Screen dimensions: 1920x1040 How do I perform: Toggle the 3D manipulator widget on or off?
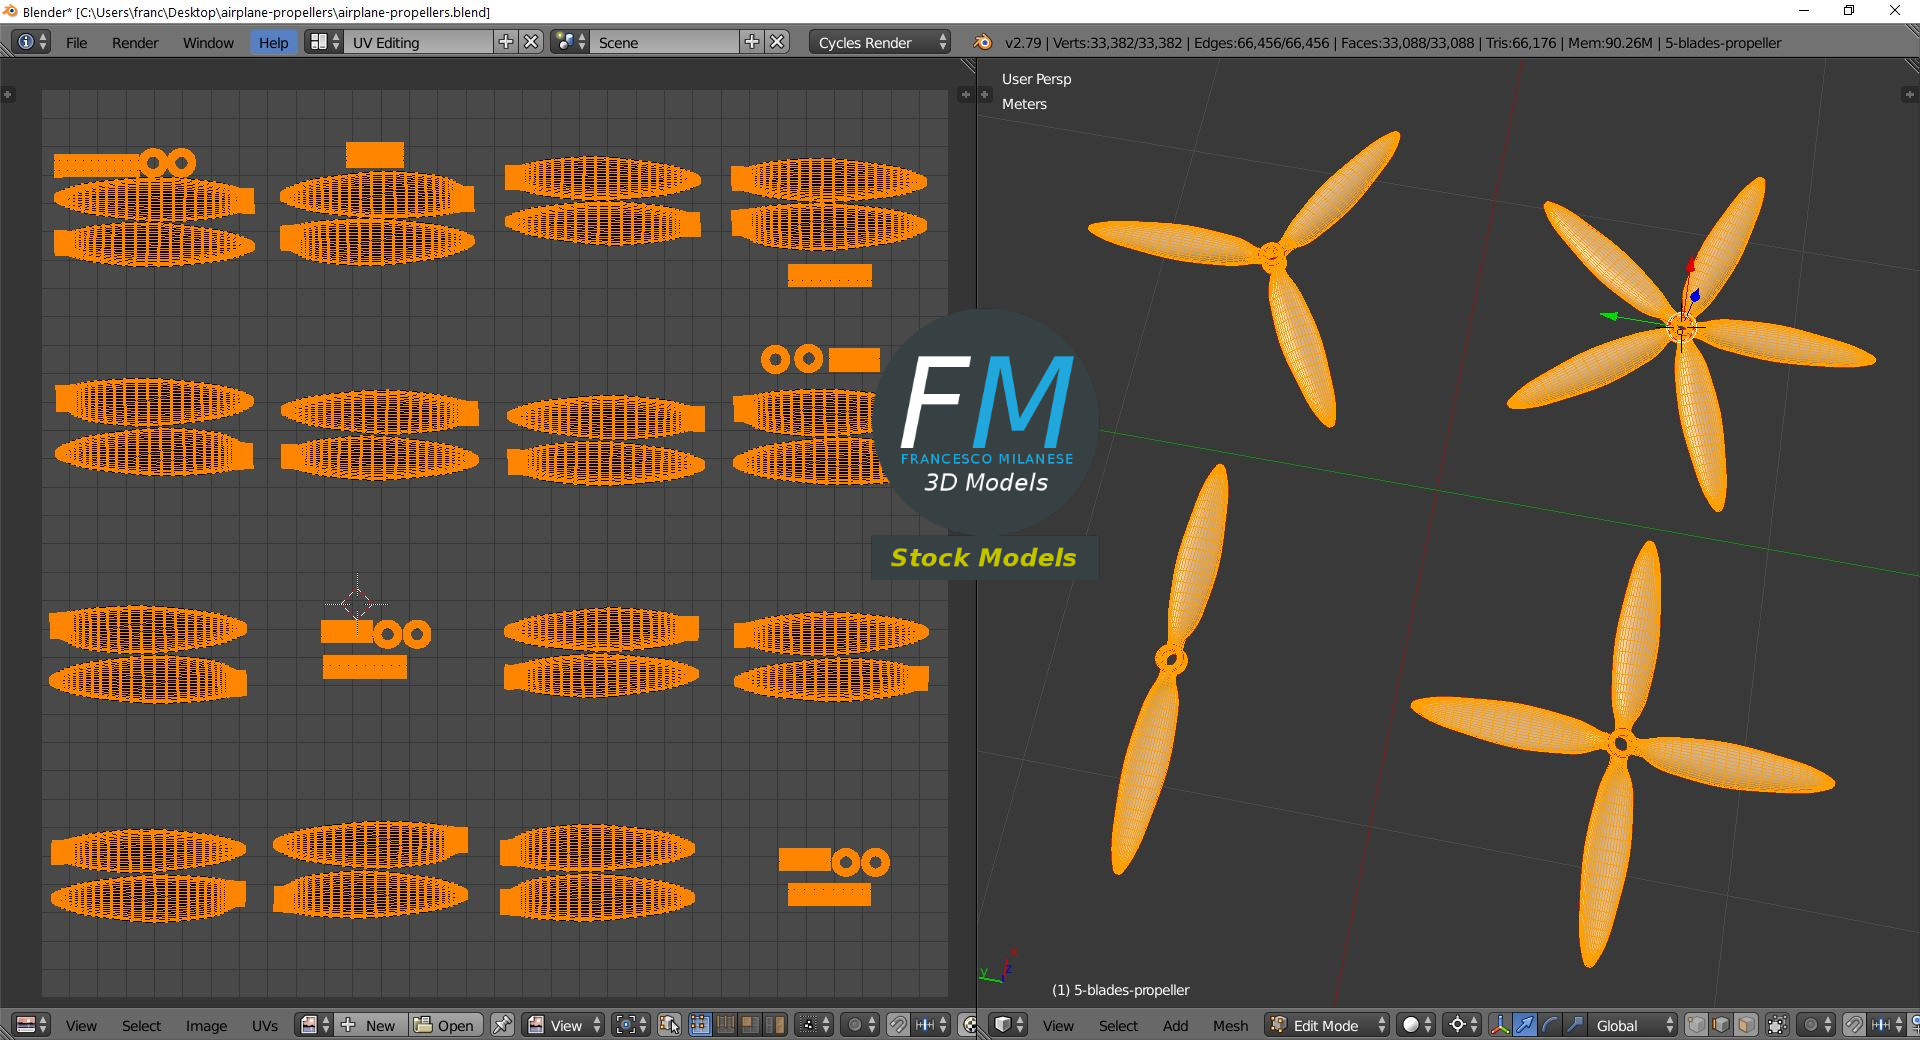[1499, 1025]
